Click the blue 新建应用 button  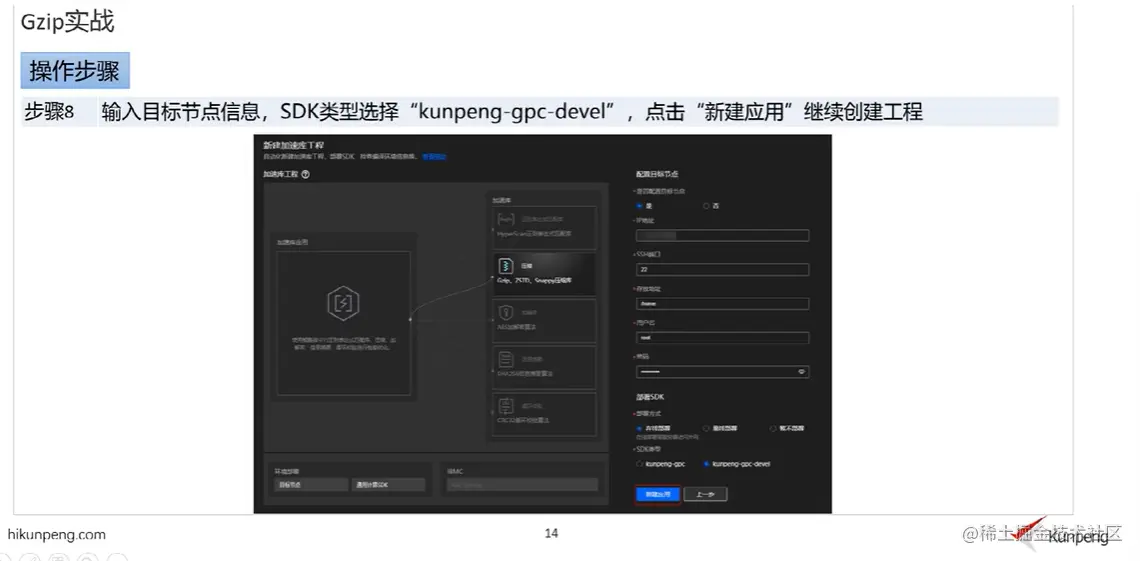click(658, 494)
